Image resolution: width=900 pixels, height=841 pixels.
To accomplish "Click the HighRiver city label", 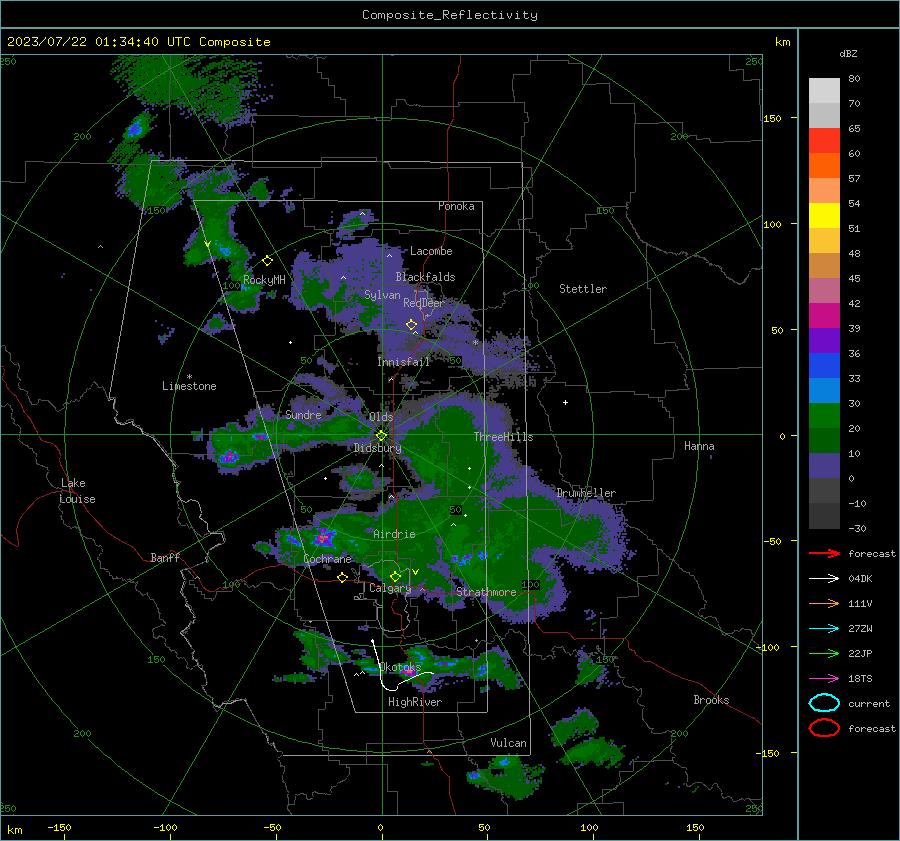I will [x=415, y=702].
